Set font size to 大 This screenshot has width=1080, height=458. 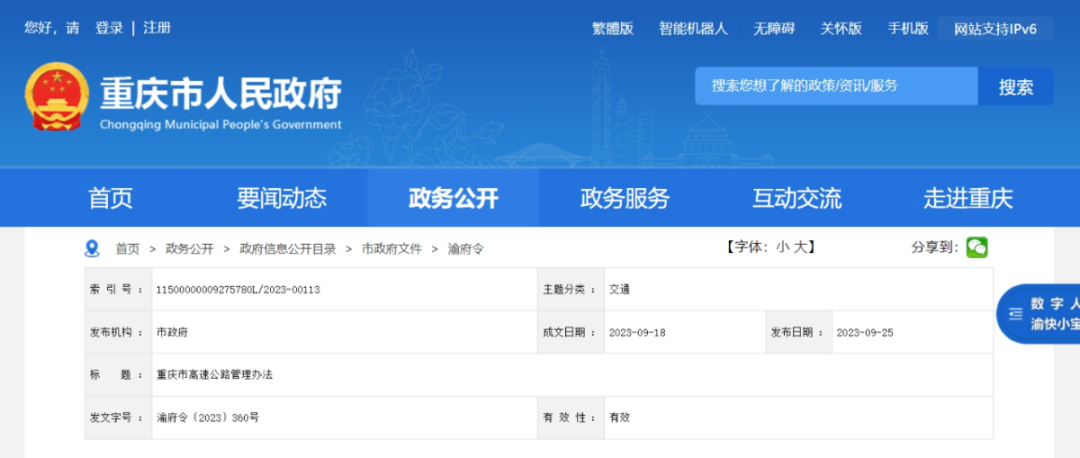click(x=800, y=248)
